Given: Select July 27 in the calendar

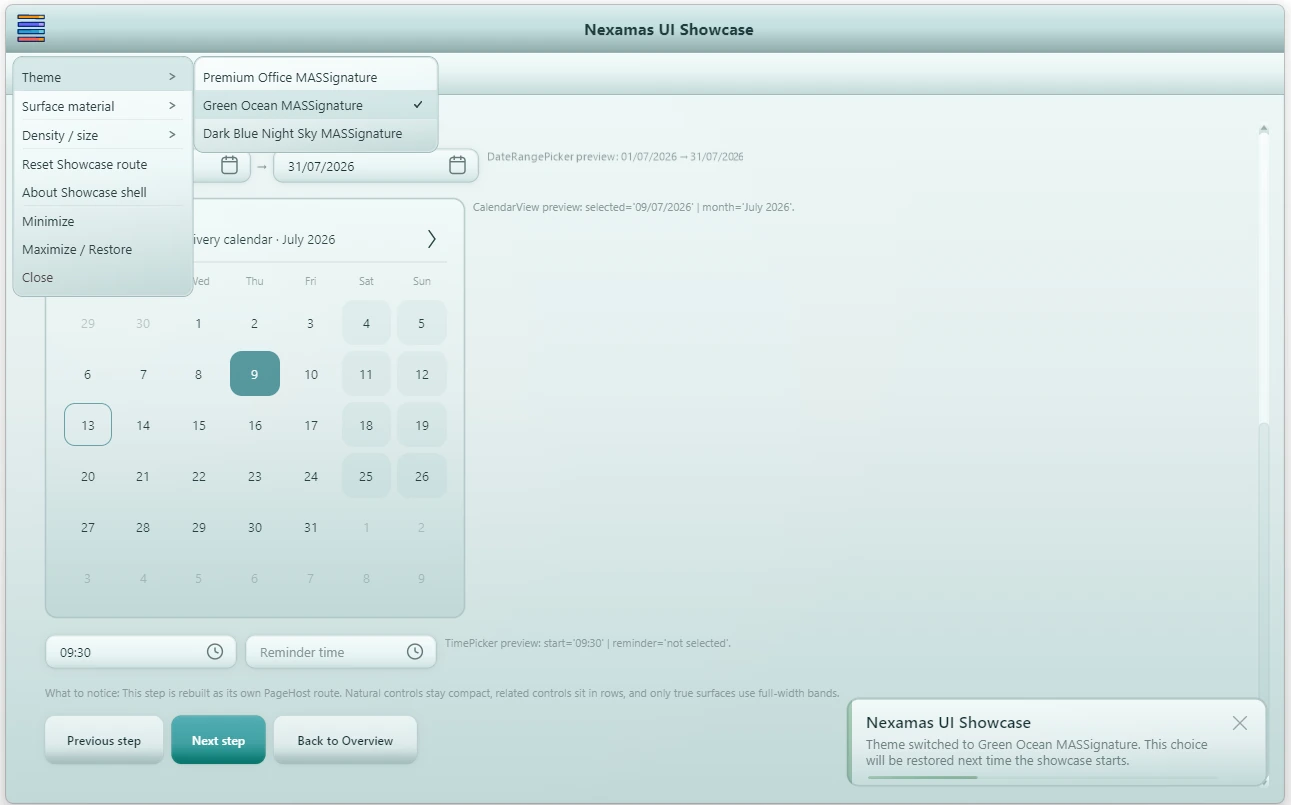Looking at the screenshot, I should tap(88, 527).
